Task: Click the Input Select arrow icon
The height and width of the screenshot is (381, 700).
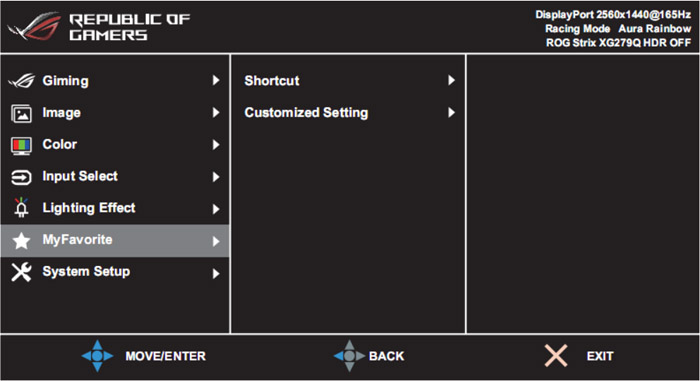Action: [21, 177]
